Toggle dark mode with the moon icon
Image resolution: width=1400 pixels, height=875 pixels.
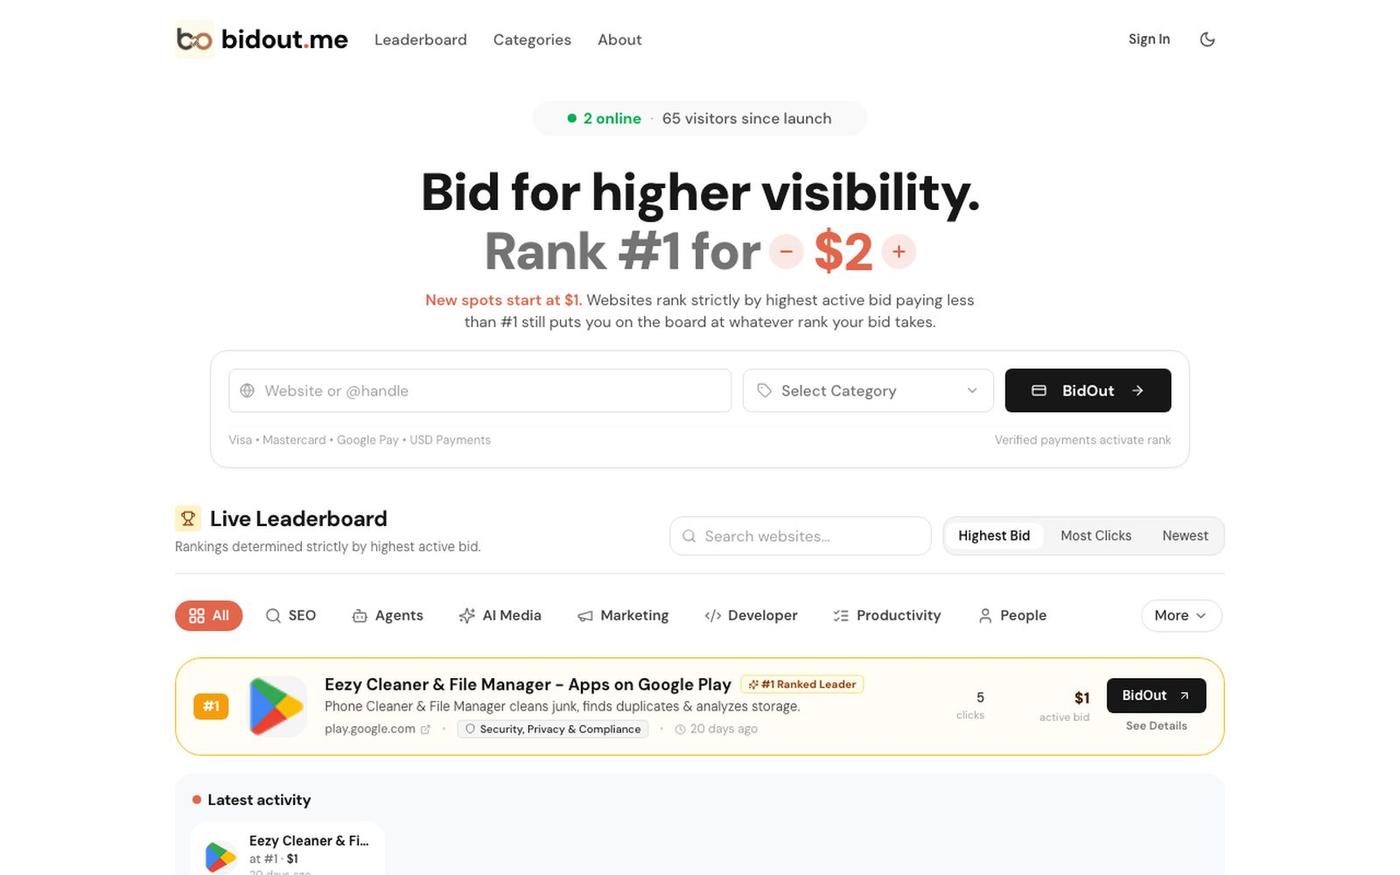click(1207, 39)
